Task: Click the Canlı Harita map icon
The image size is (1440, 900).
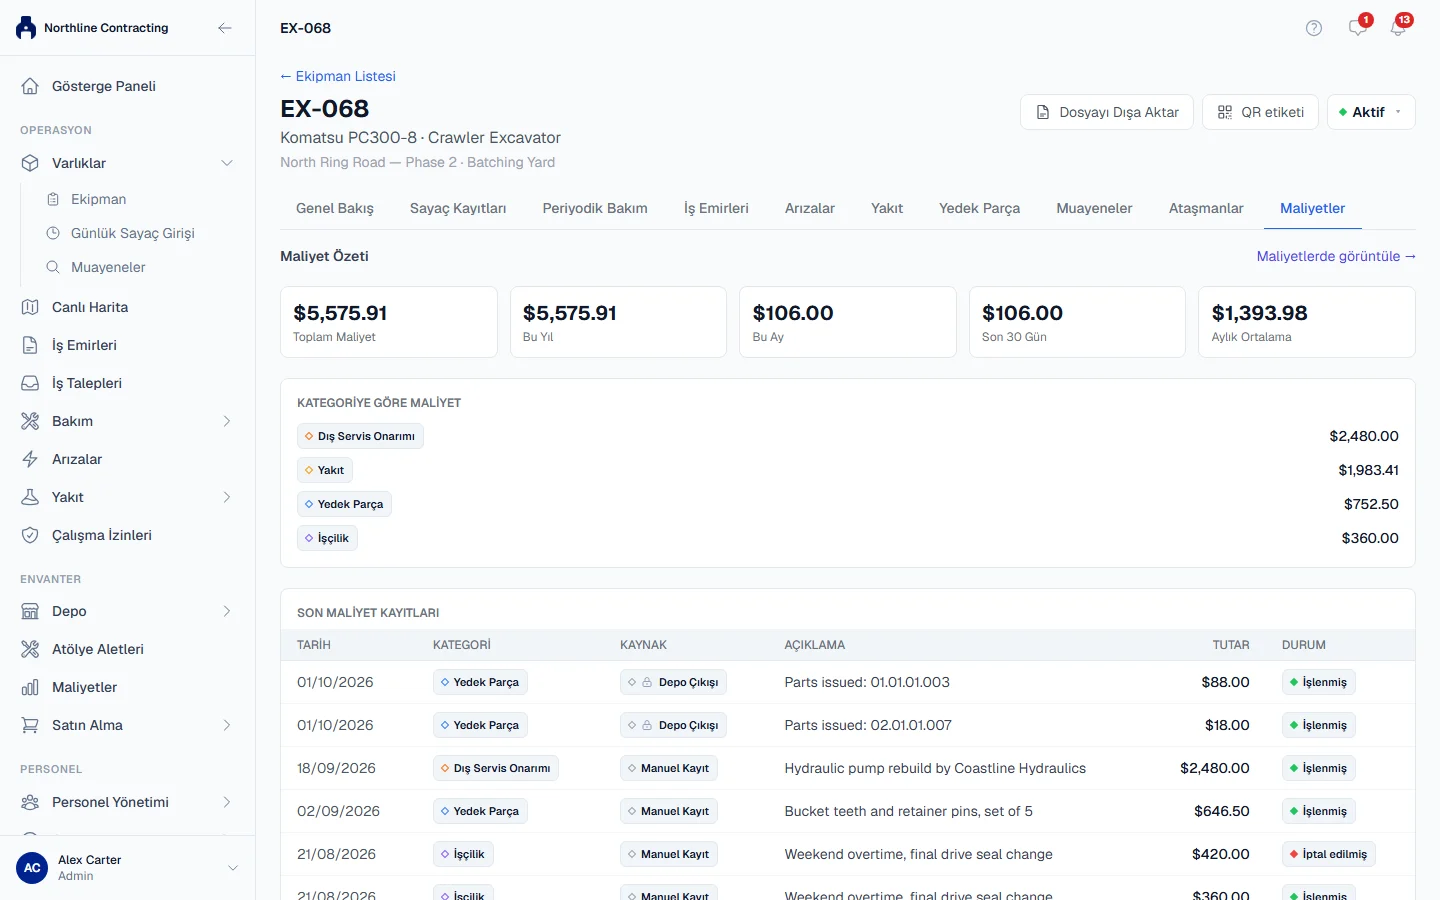Action: [30, 307]
